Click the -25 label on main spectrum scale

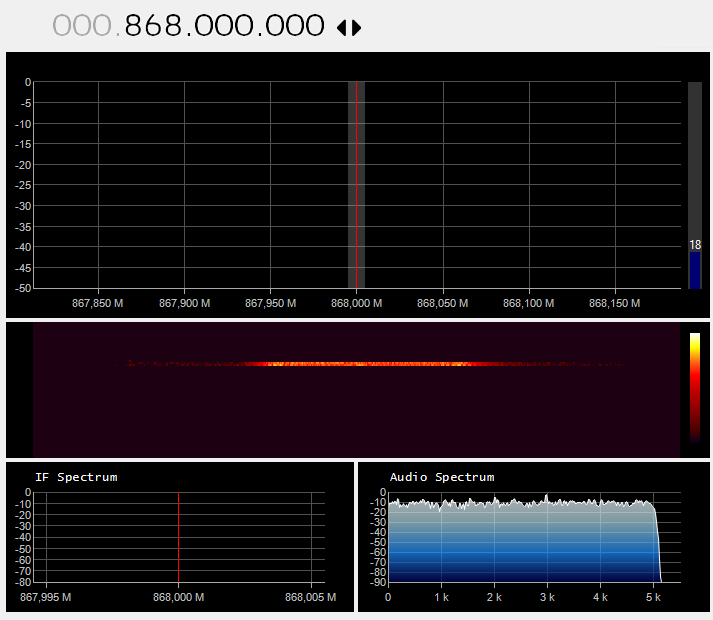tap(23, 185)
